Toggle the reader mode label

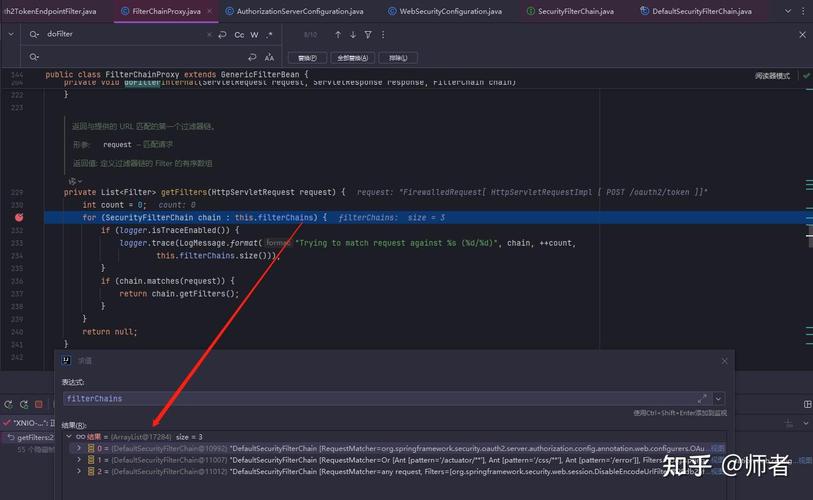coord(772,76)
